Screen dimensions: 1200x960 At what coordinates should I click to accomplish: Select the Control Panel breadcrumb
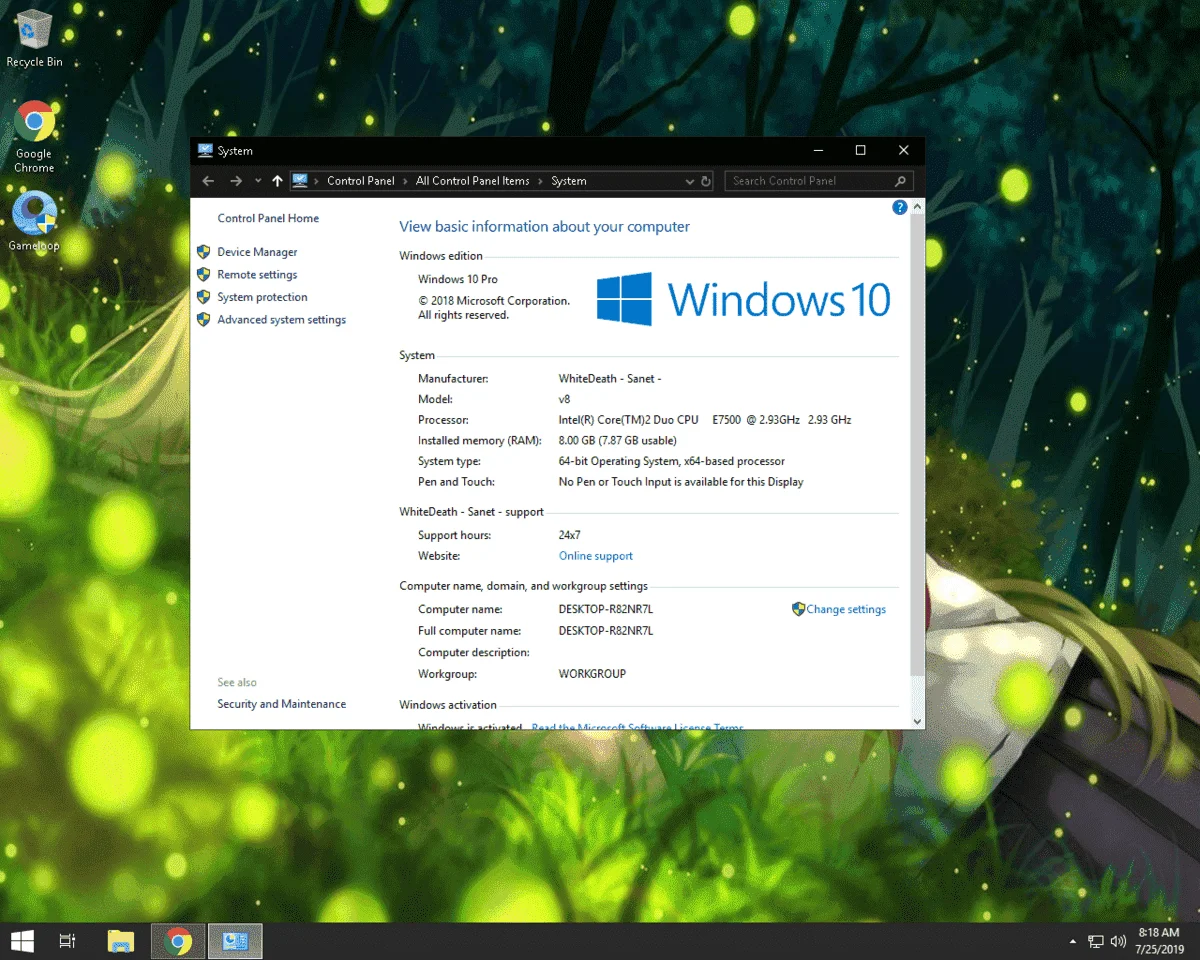(361, 181)
